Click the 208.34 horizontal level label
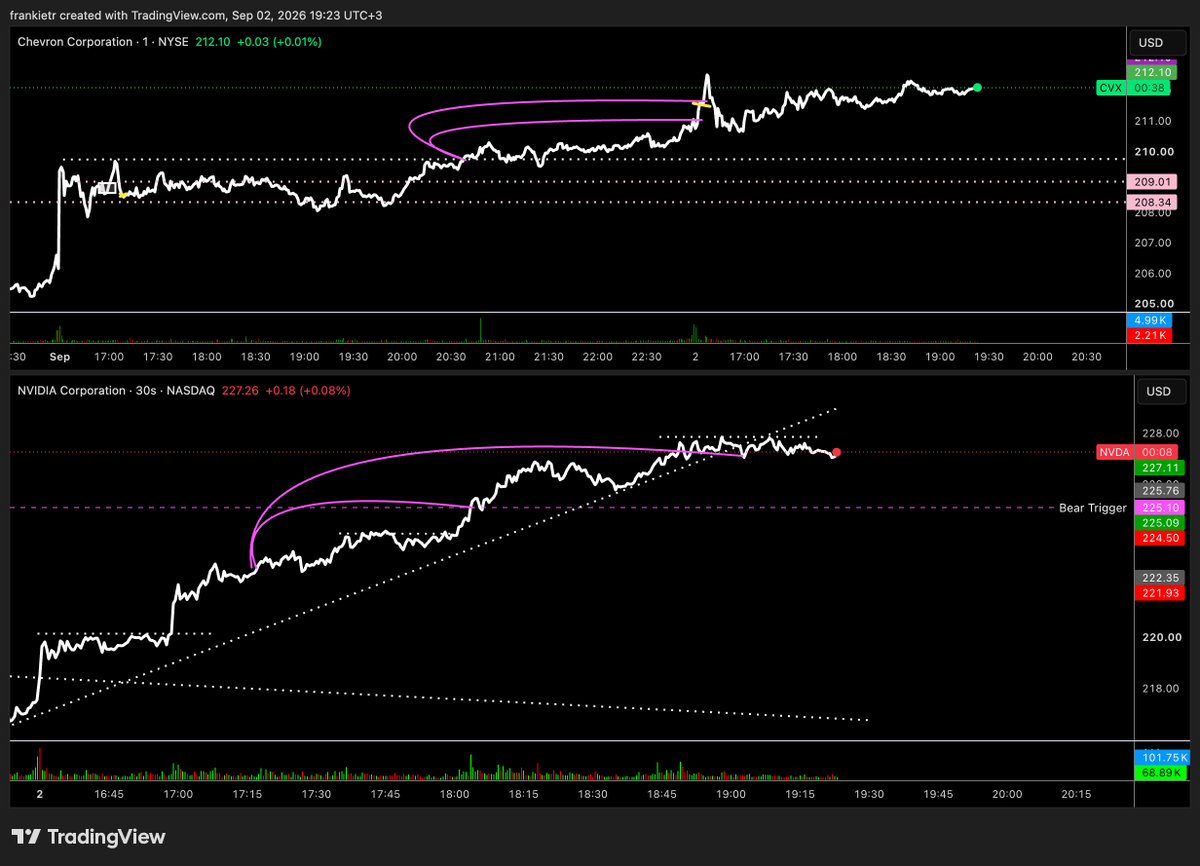This screenshot has height=866, width=1200. [1154, 203]
